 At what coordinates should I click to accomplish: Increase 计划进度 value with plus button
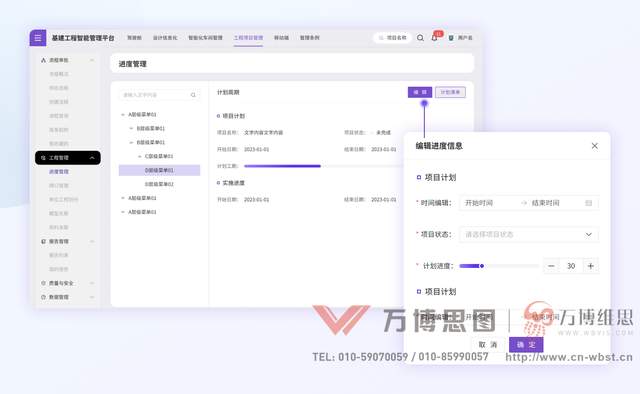591,266
